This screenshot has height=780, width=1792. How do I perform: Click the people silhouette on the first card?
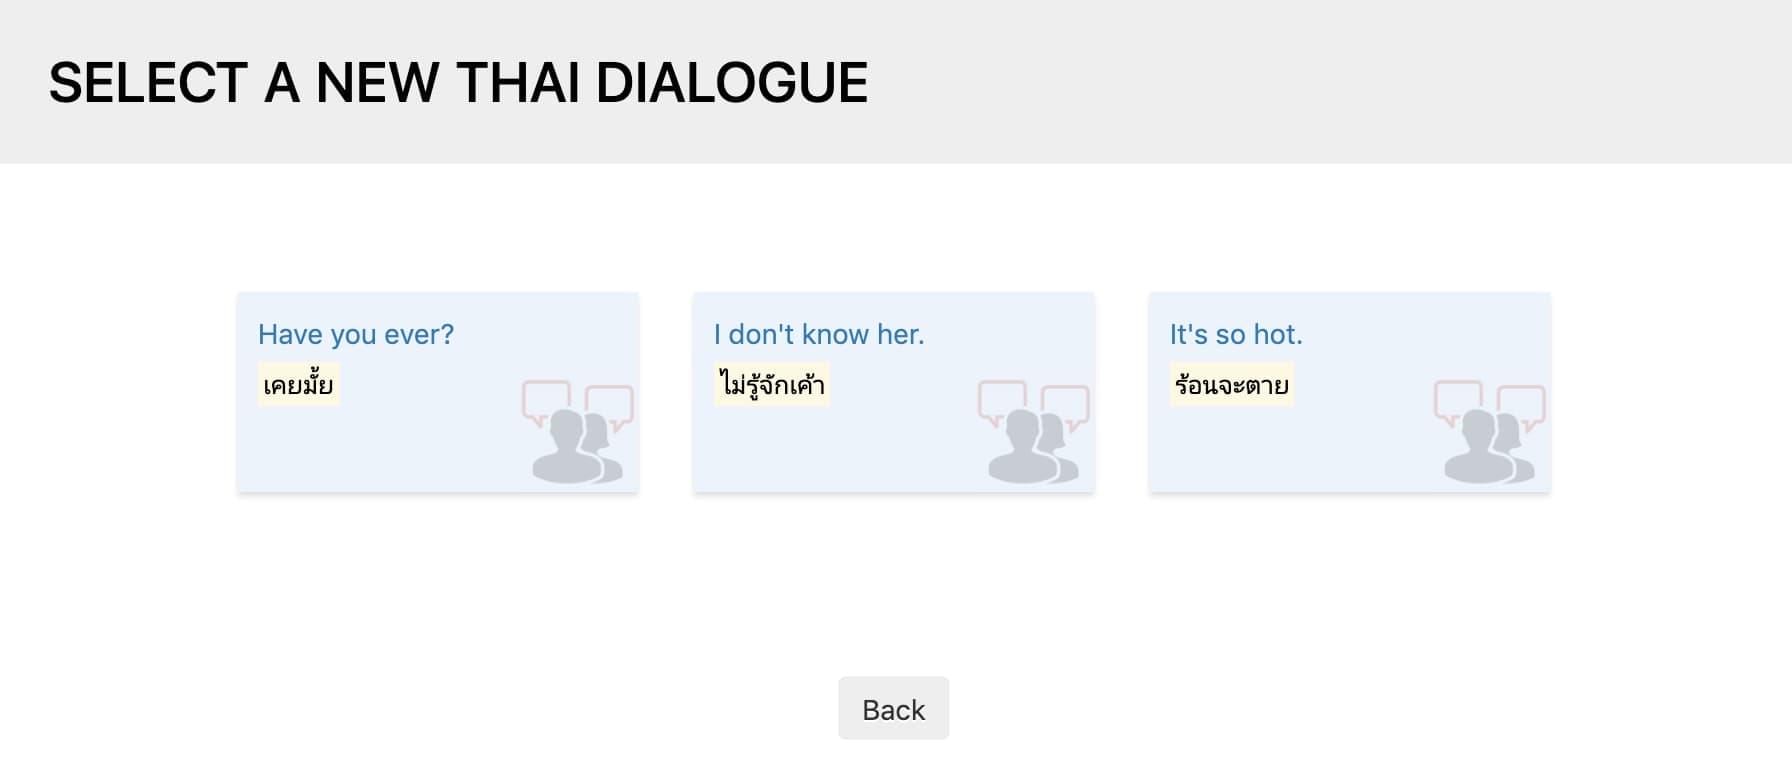point(577,448)
